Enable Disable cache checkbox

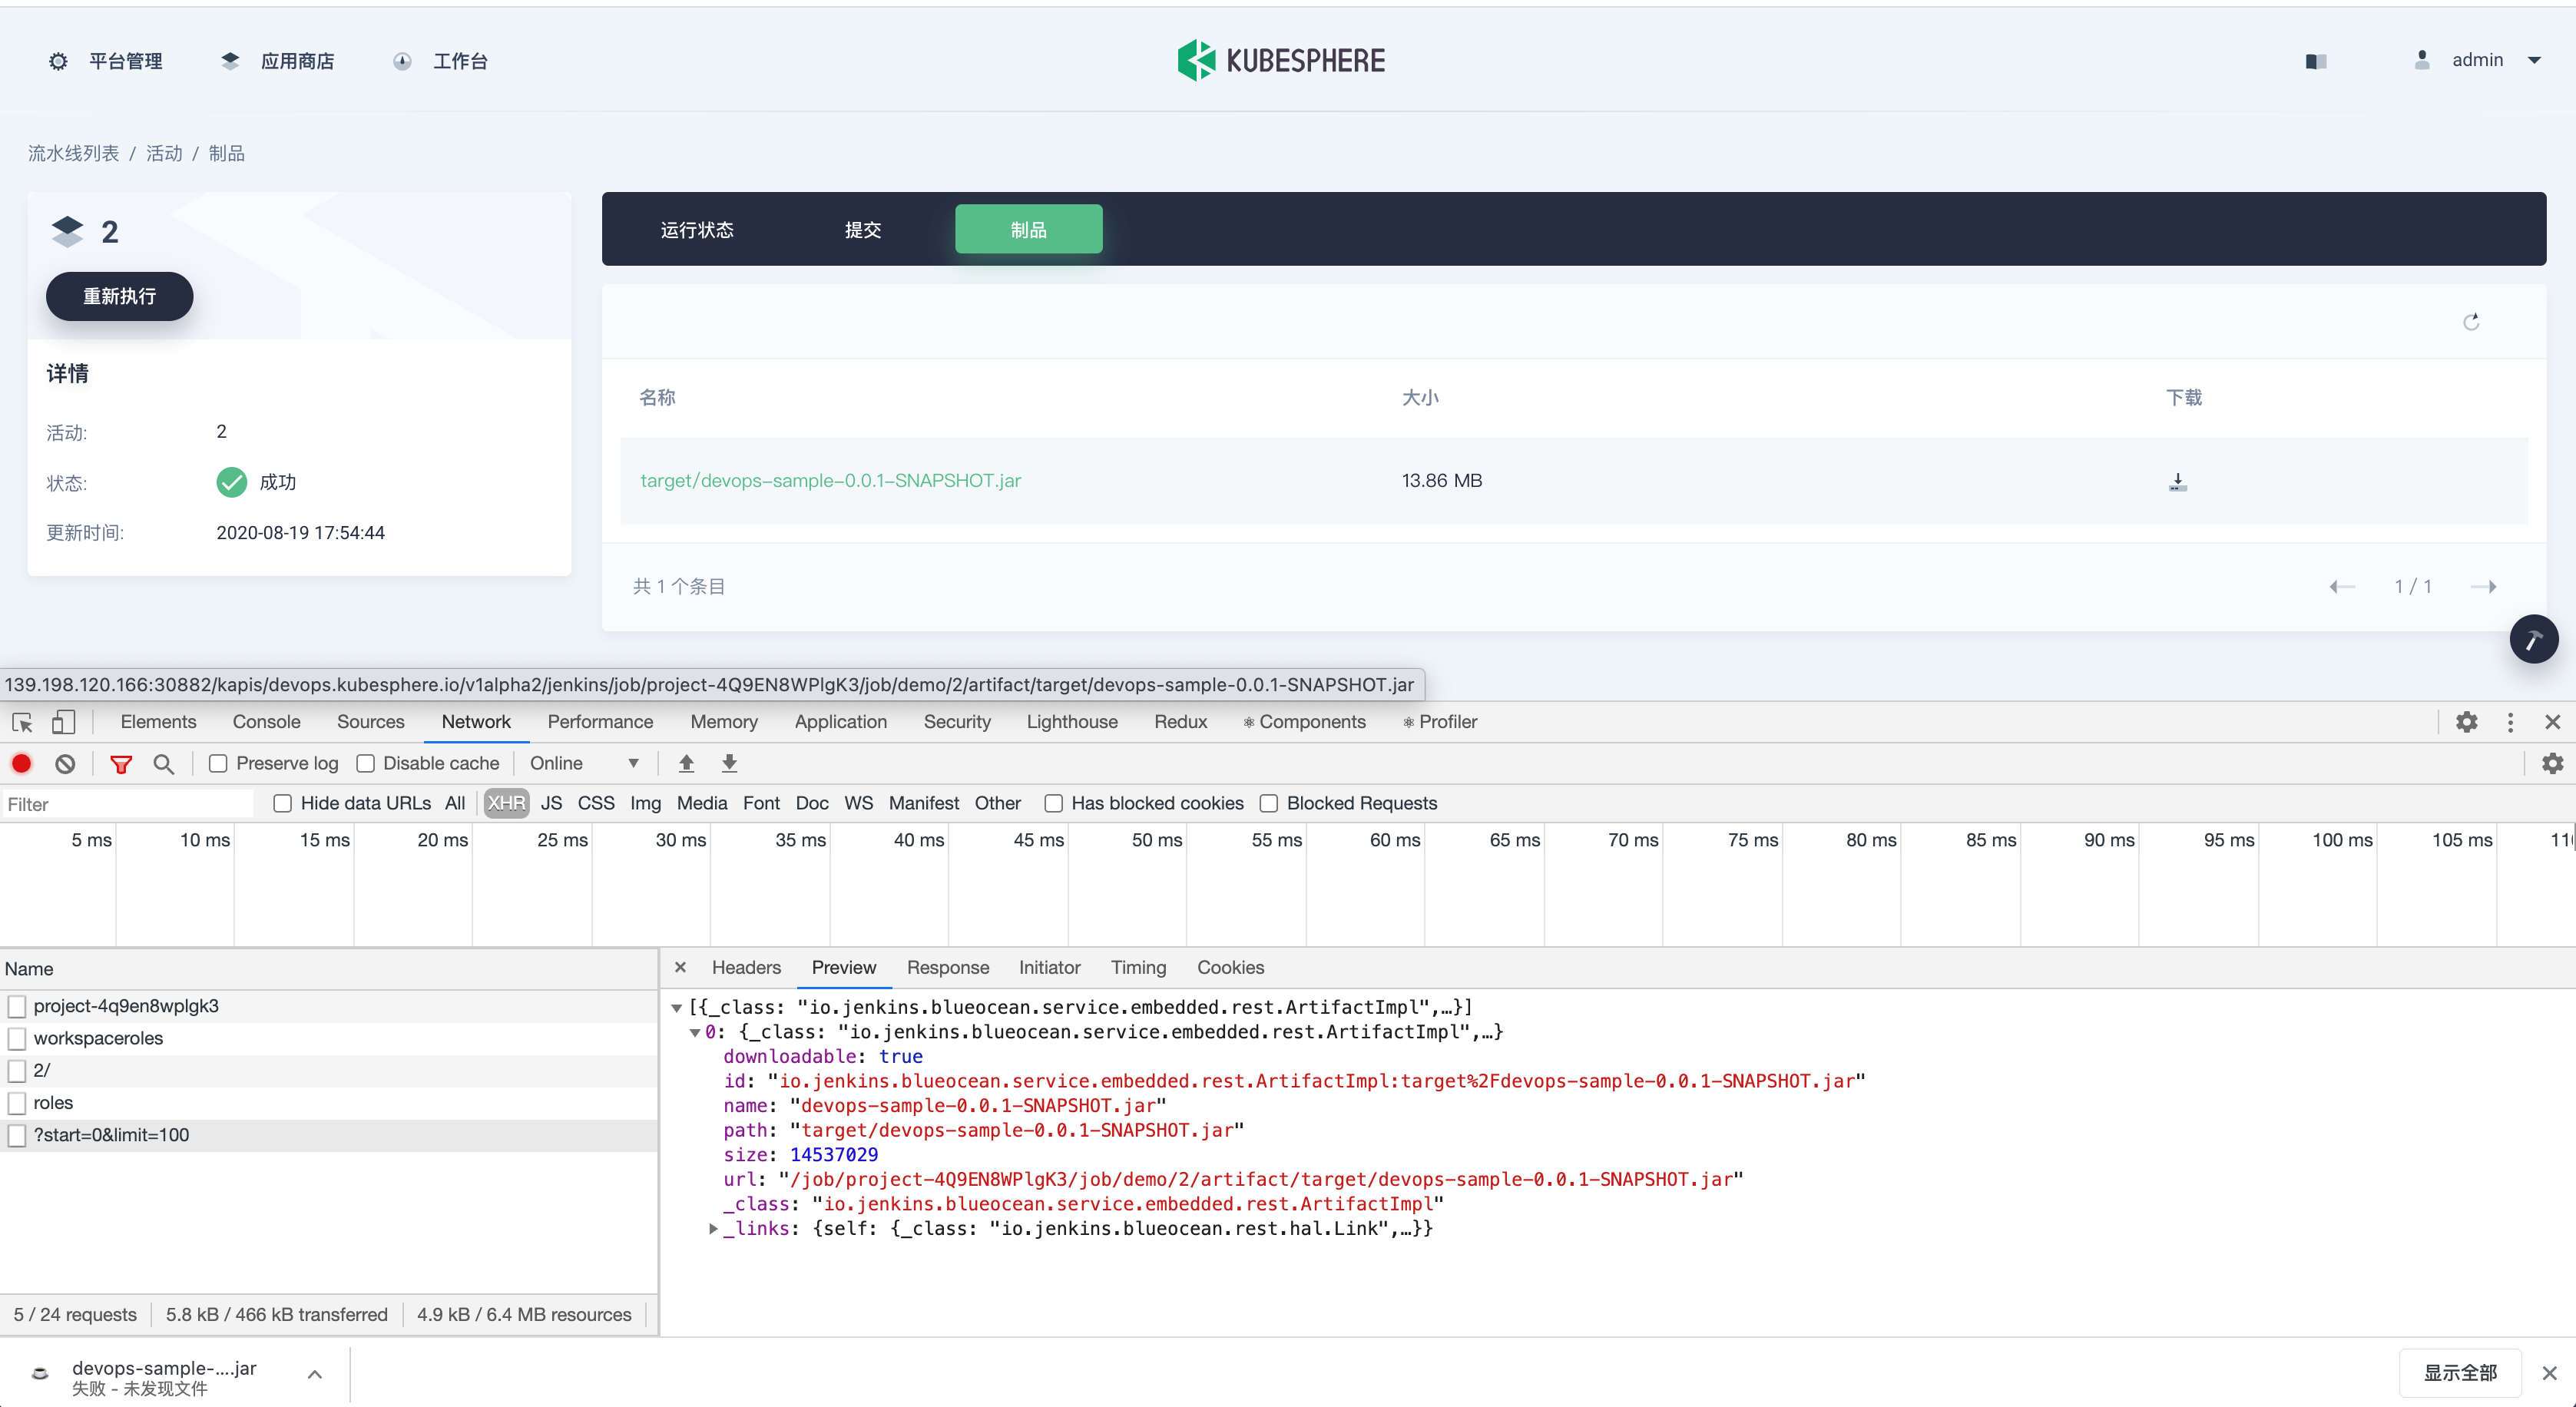[x=366, y=764]
